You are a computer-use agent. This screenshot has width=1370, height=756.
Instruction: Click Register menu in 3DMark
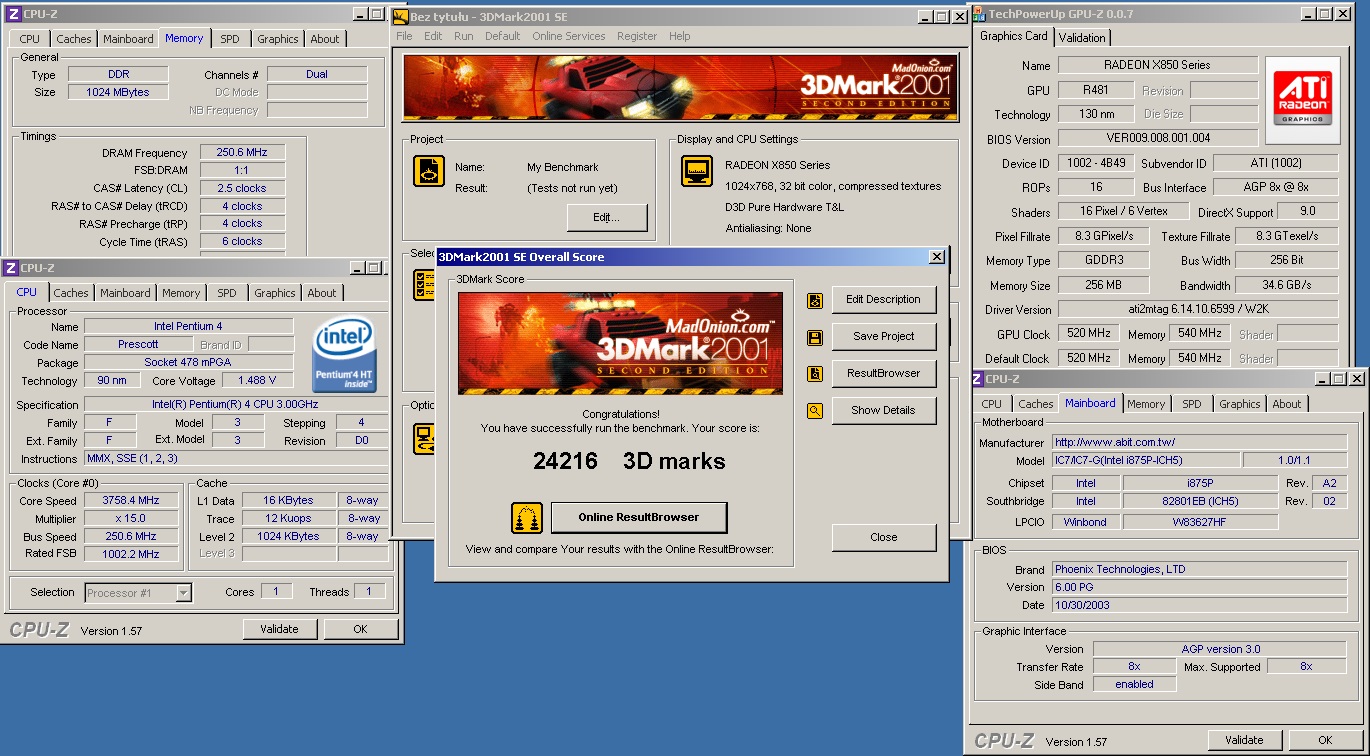(x=637, y=36)
